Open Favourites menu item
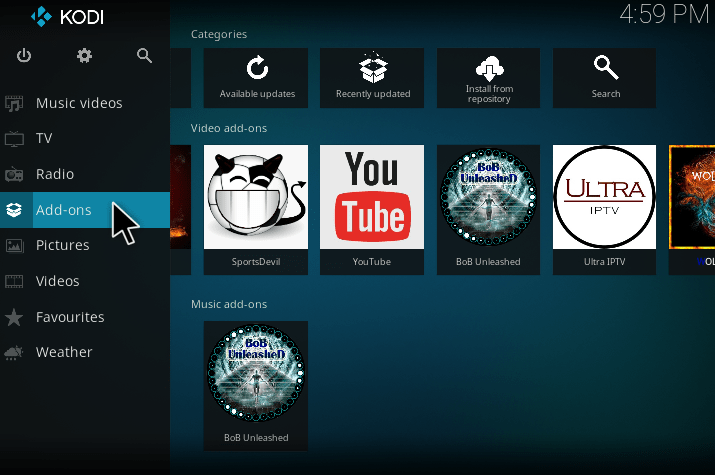The height and width of the screenshot is (475, 715). (85, 317)
